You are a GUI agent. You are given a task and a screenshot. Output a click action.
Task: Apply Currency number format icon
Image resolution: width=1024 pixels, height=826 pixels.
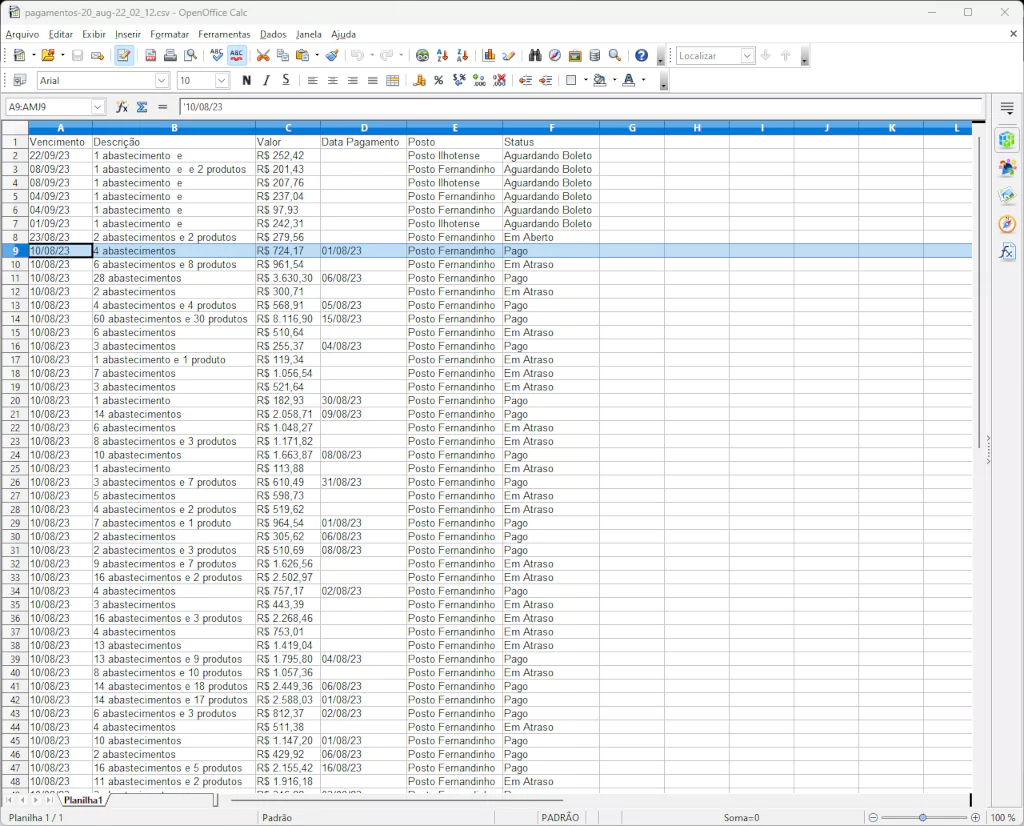419,80
